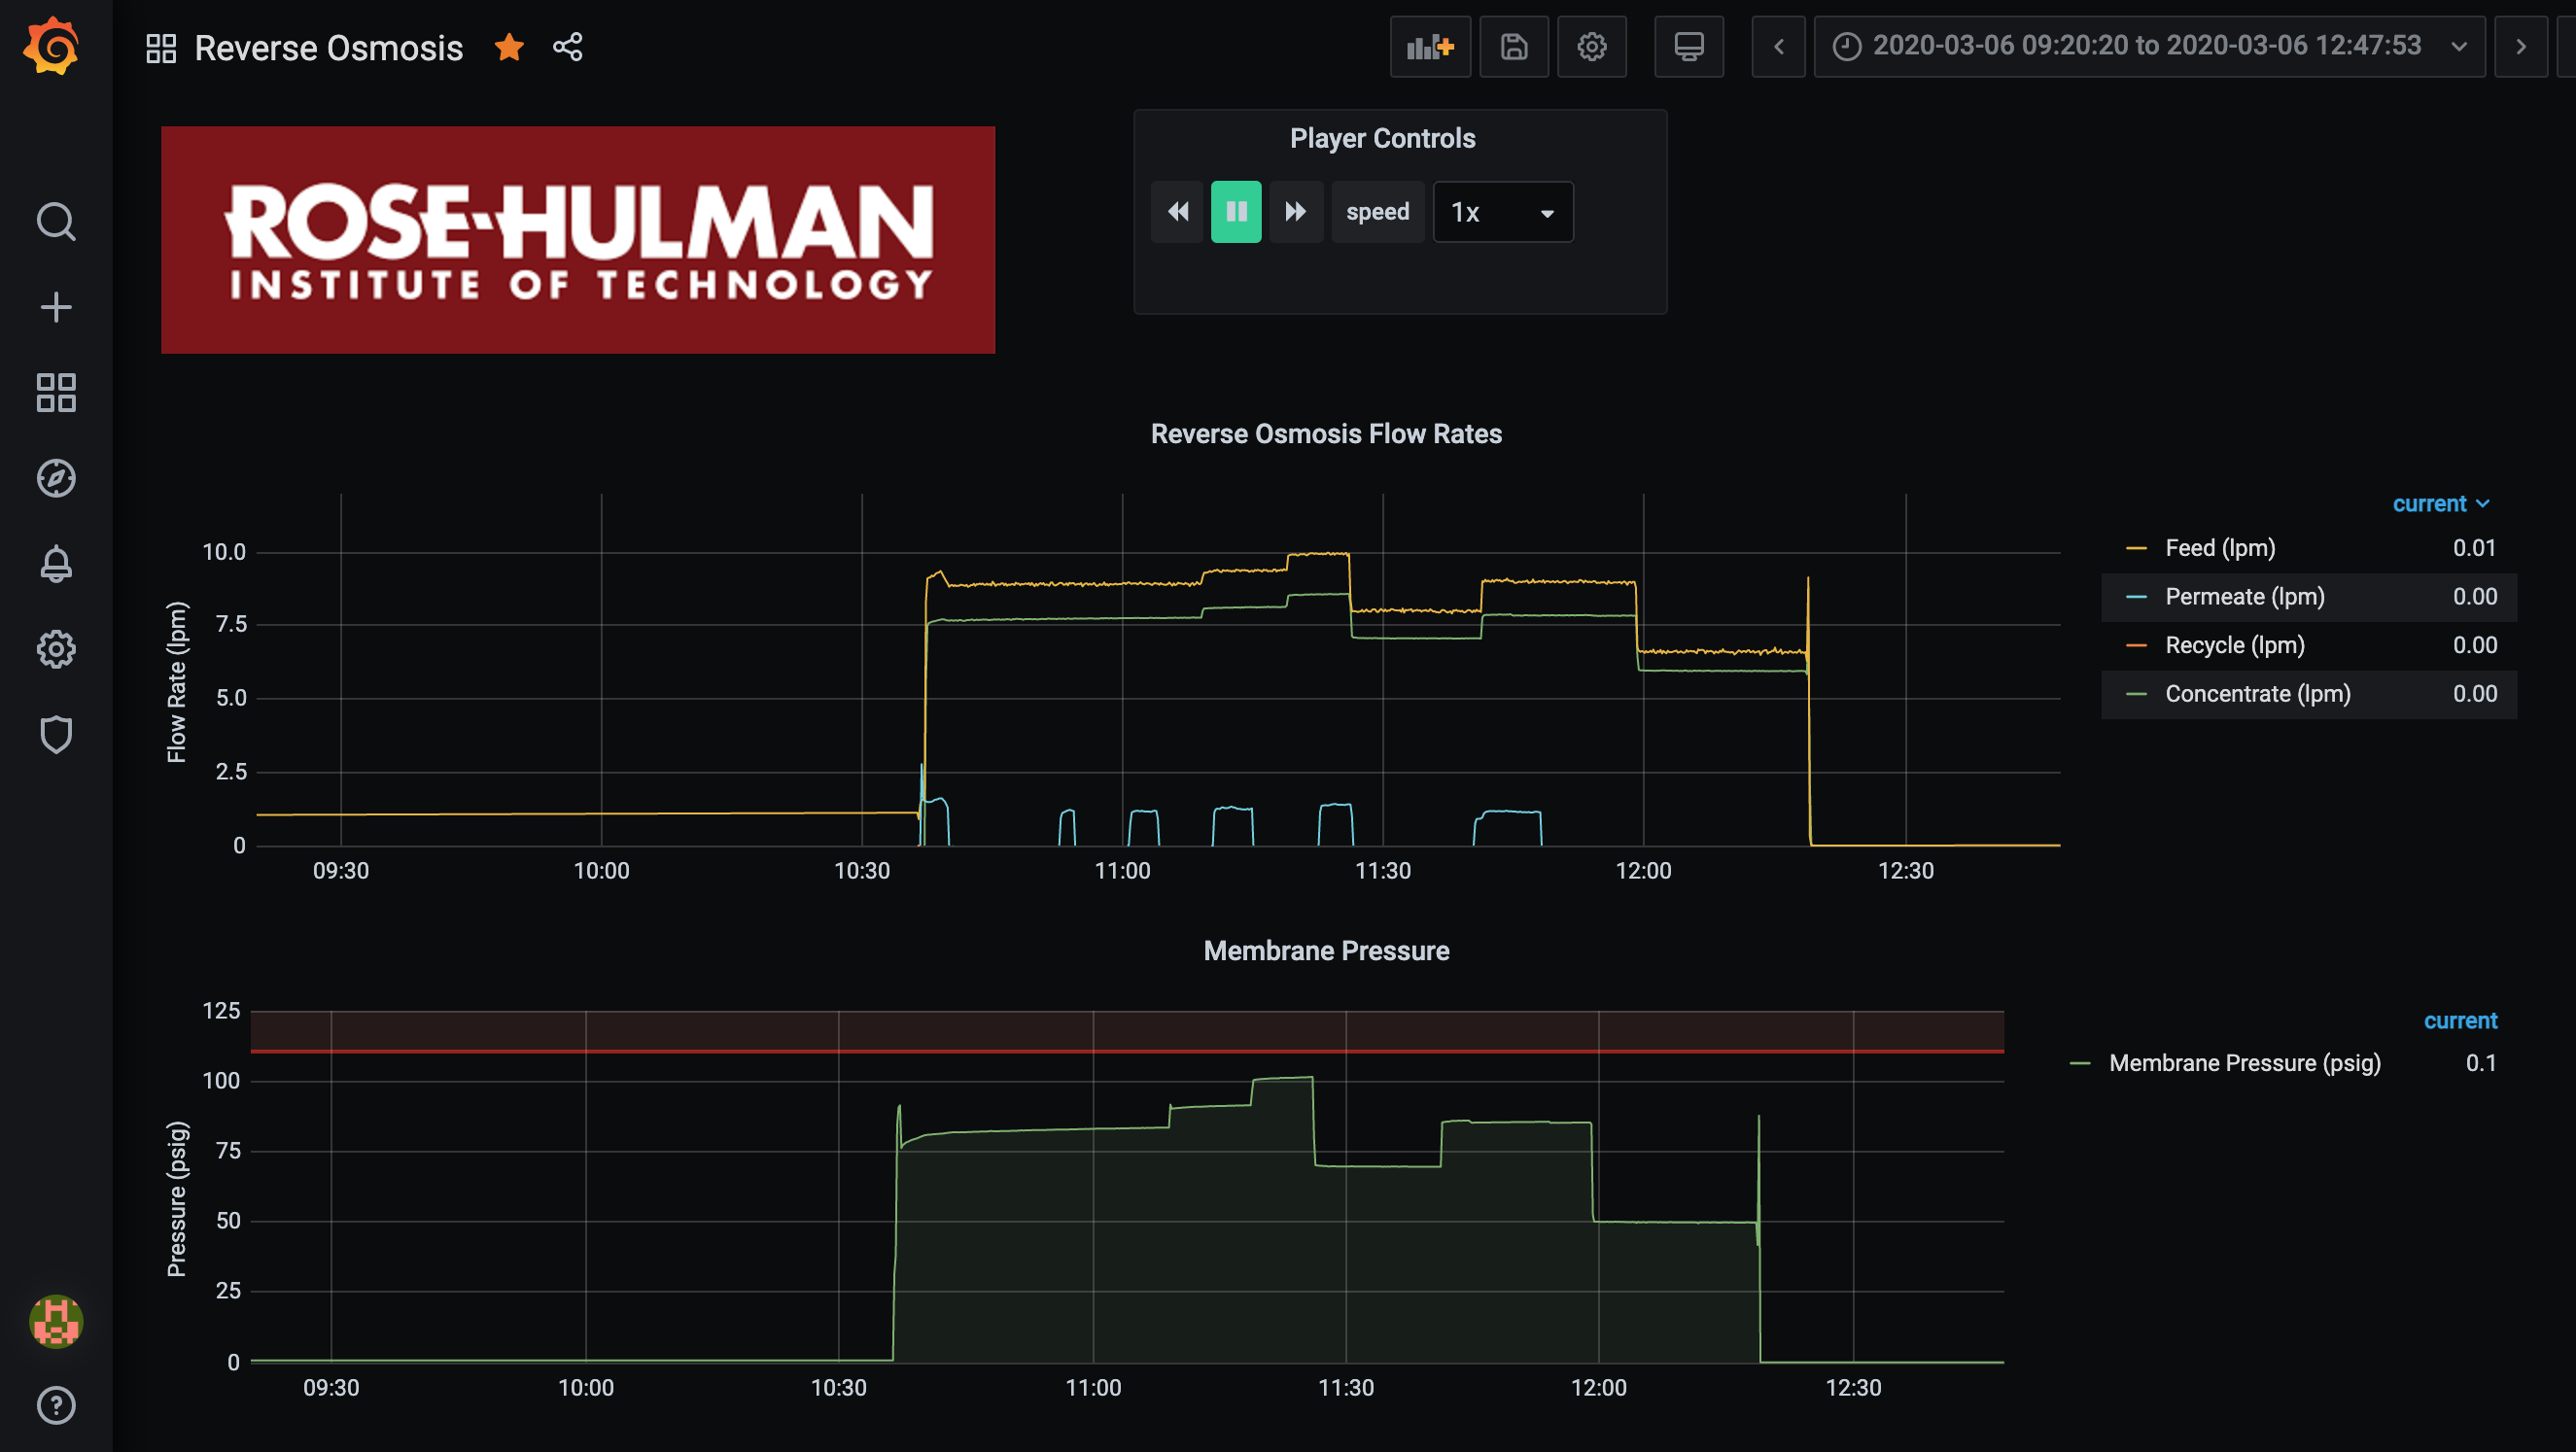Open Alerting bell icon in sidebar
This screenshot has width=2576, height=1452.
tap(56, 564)
